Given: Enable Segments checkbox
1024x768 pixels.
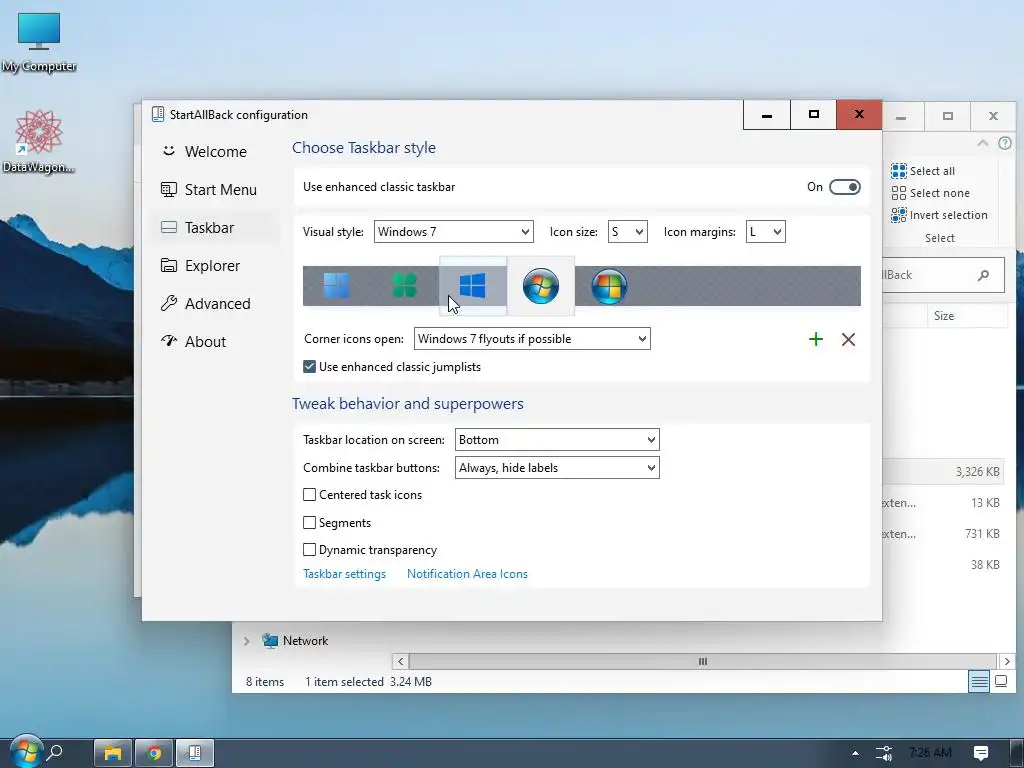Looking at the screenshot, I should coord(310,522).
